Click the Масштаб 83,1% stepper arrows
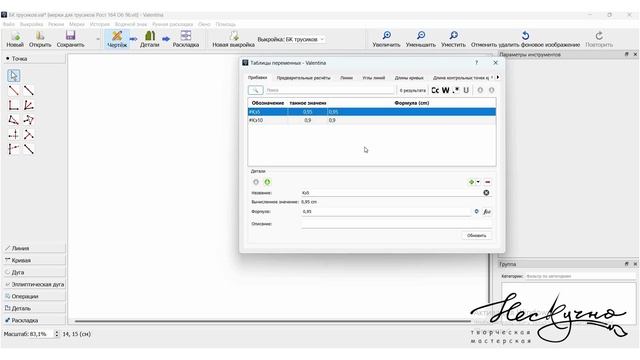This screenshot has height=360, width=640. pyautogui.click(x=56, y=334)
